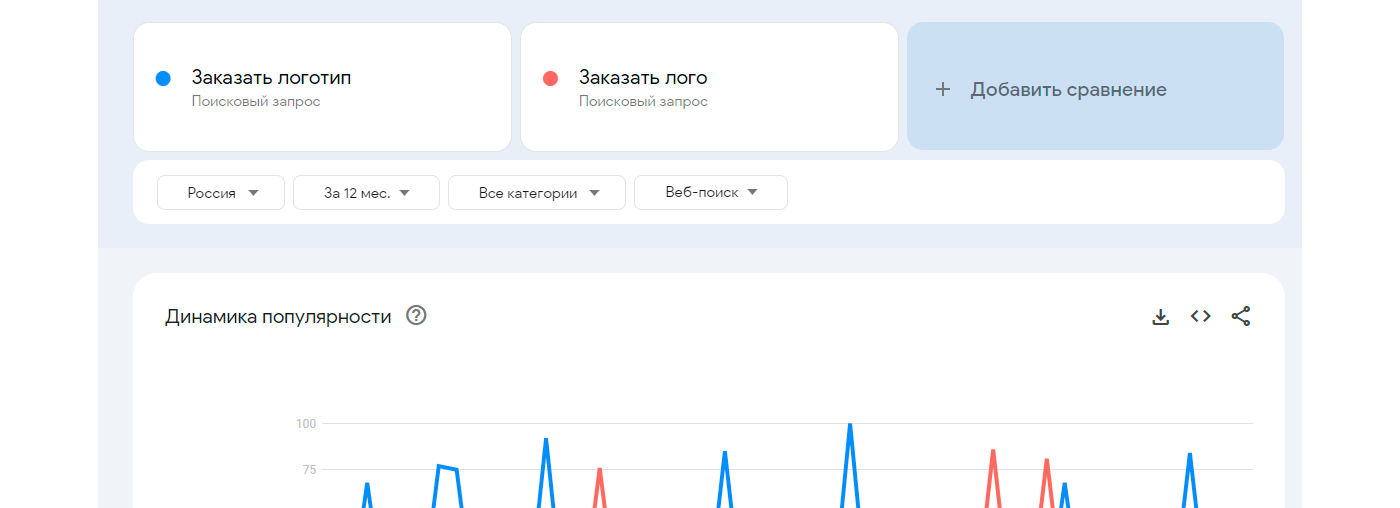Download the popularity chart data as CSV
Image resolution: width=1400 pixels, height=508 pixels.
1160,316
